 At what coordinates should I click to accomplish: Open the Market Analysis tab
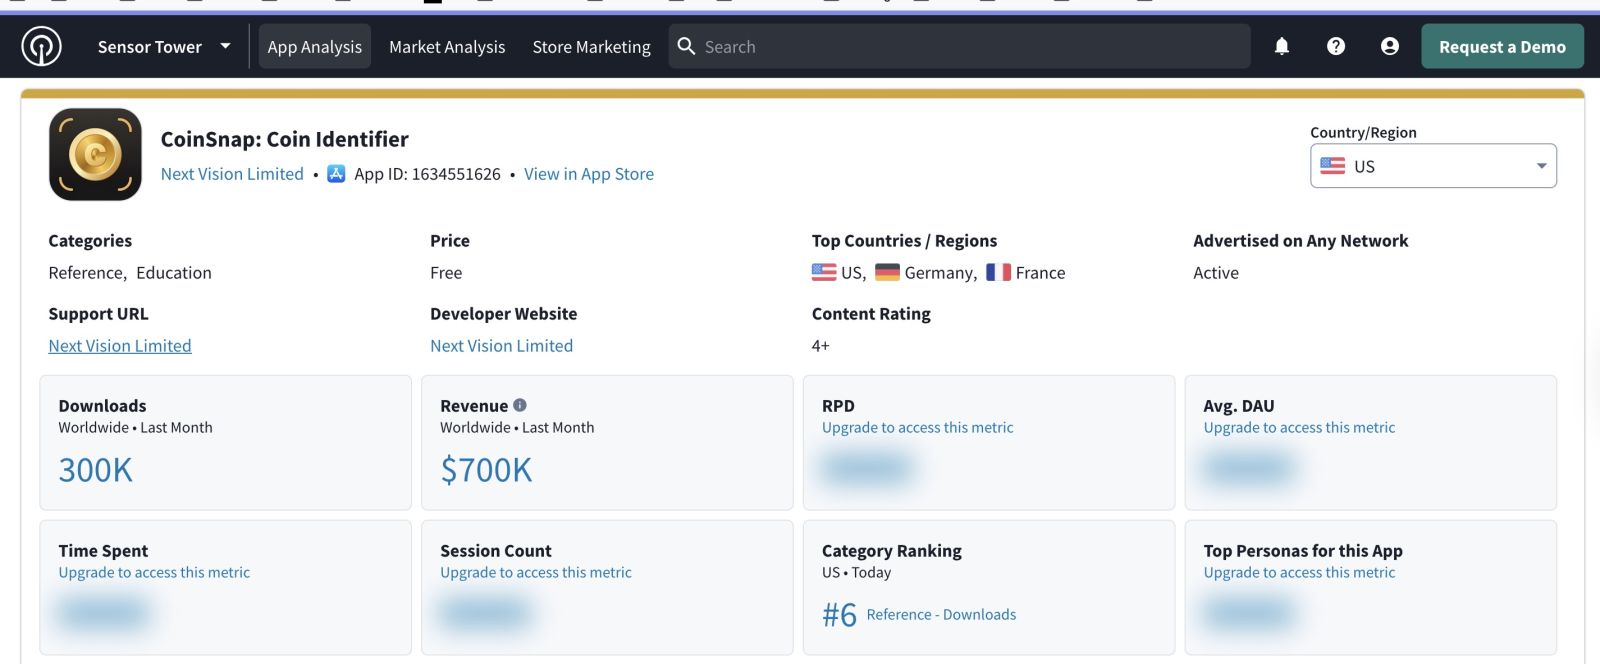tap(447, 47)
